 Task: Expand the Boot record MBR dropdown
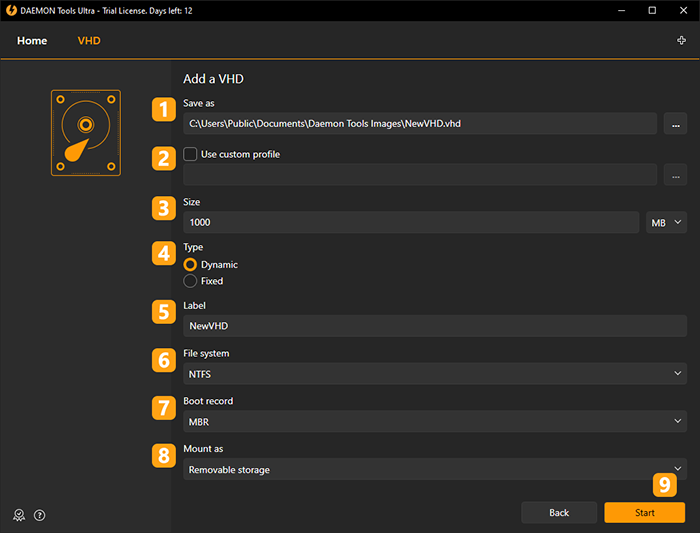(x=435, y=421)
